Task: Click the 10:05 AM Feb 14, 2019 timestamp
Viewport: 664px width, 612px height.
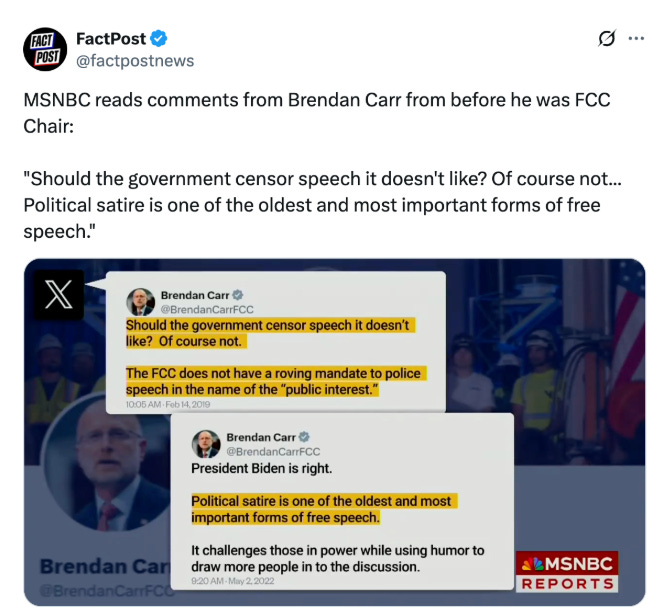Action: click(x=168, y=404)
